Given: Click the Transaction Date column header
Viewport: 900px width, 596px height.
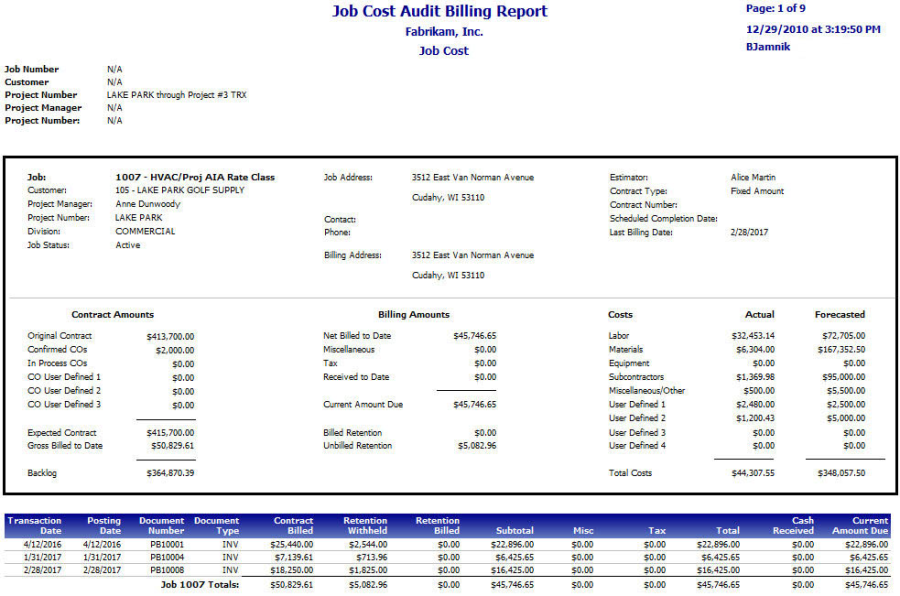Looking at the screenshot, I should [35, 526].
